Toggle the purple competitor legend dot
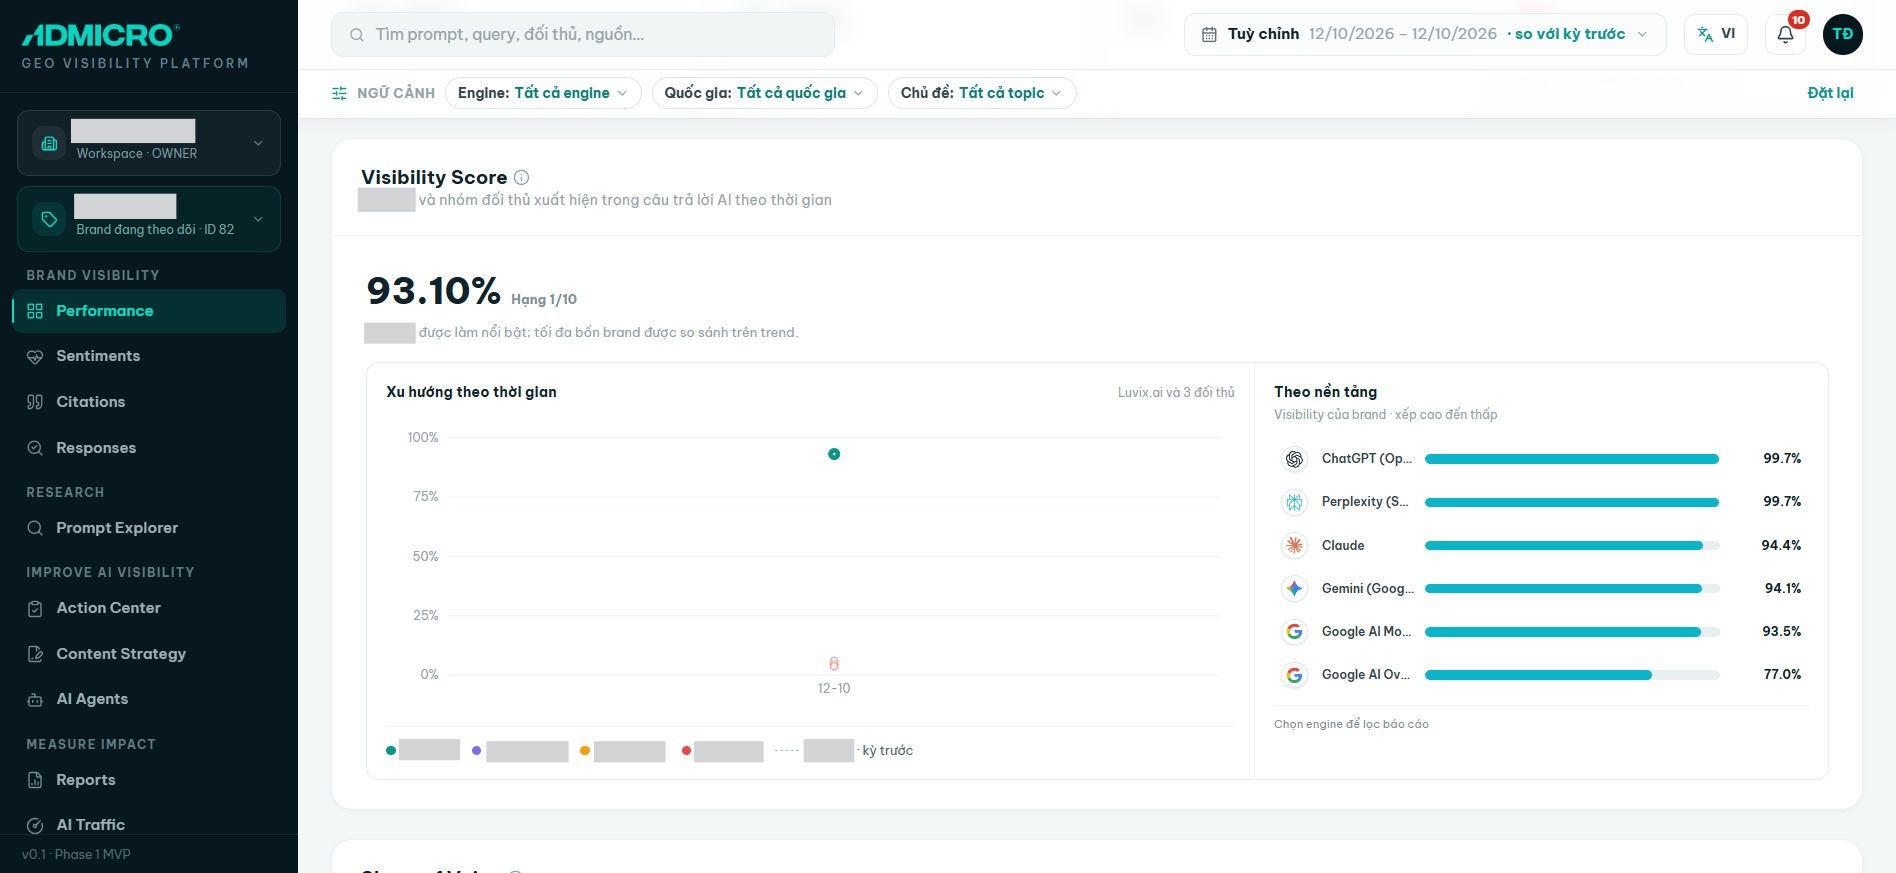Image resolution: width=1896 pixels, height=873 pixels. [x=477, y=751]
